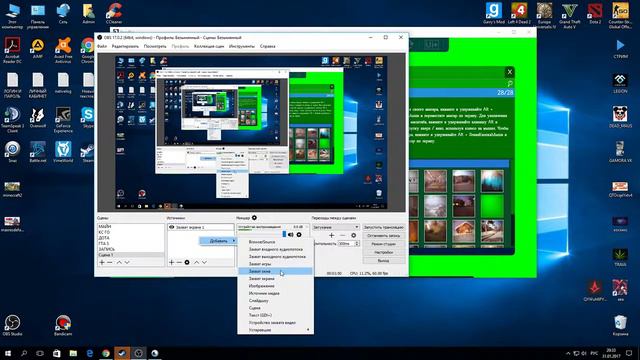Open Recycle Bin Корзина on desktop
The image size is (640, 360).
click(x=620, y=325)
